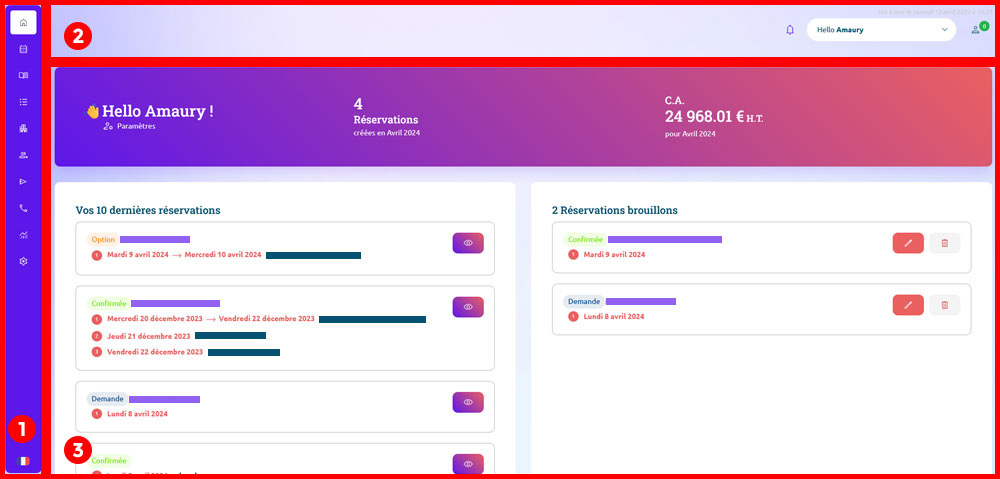Screen dimensions: 1000x479
Task: Edit the Confirmée draft of Mardi 9 avril
Action: tap(908, 243)
